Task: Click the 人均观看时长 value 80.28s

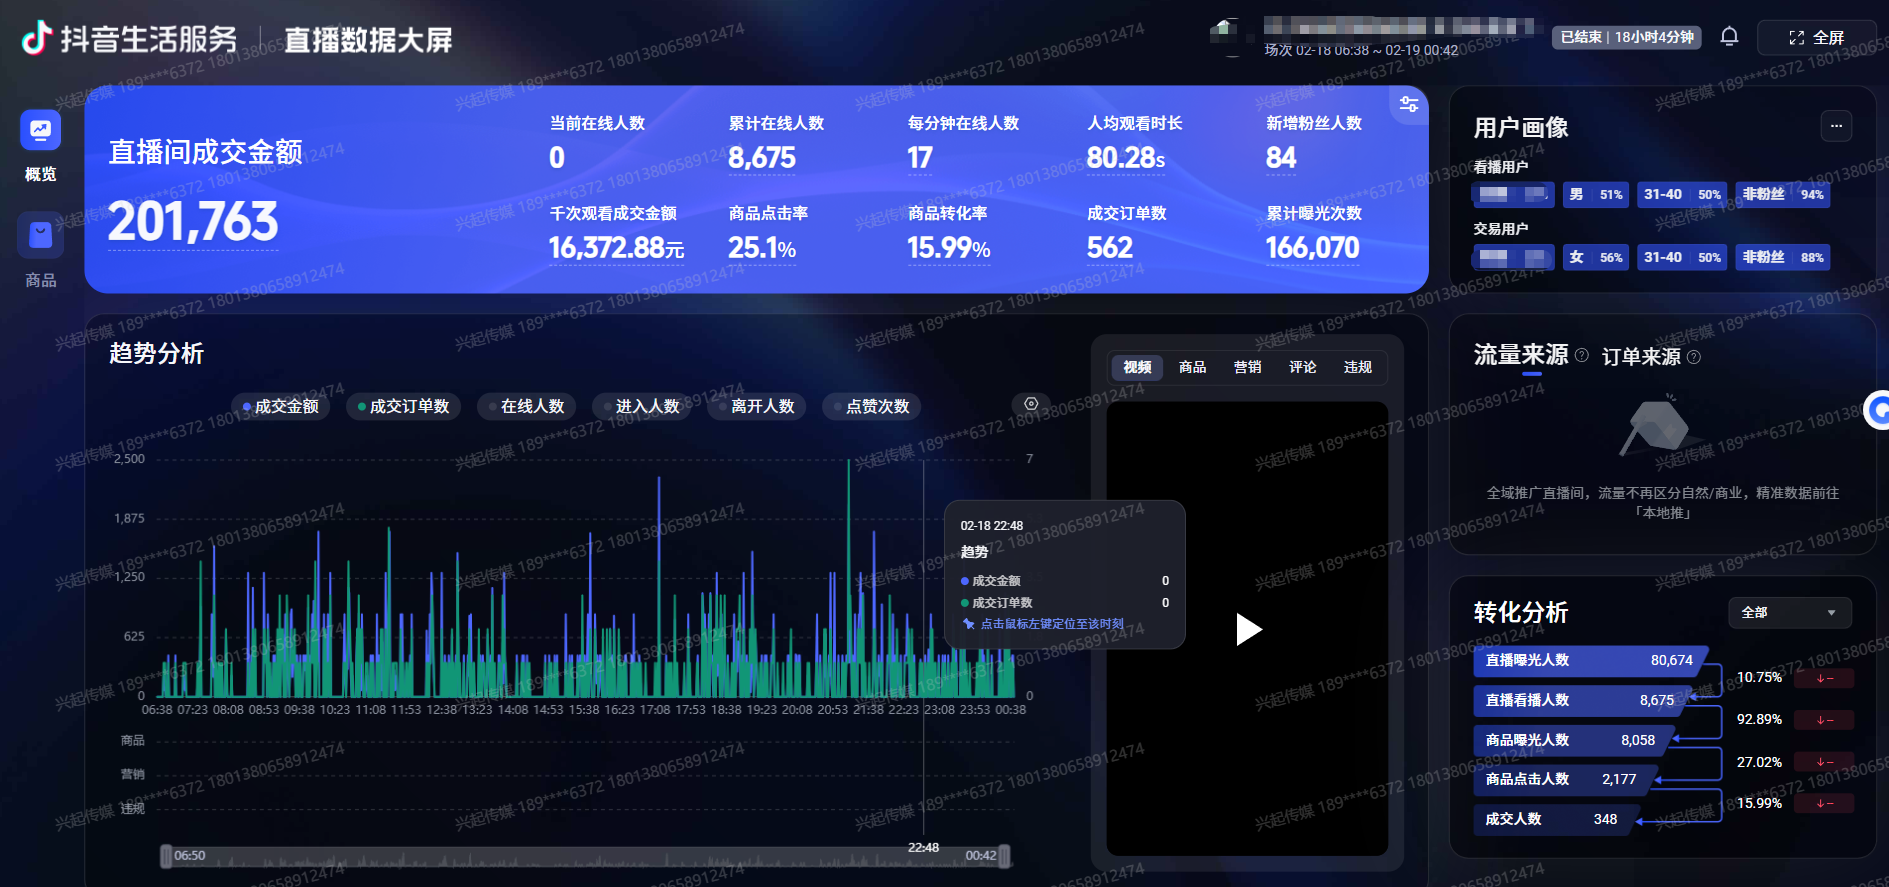Action: pos(1126,158)
